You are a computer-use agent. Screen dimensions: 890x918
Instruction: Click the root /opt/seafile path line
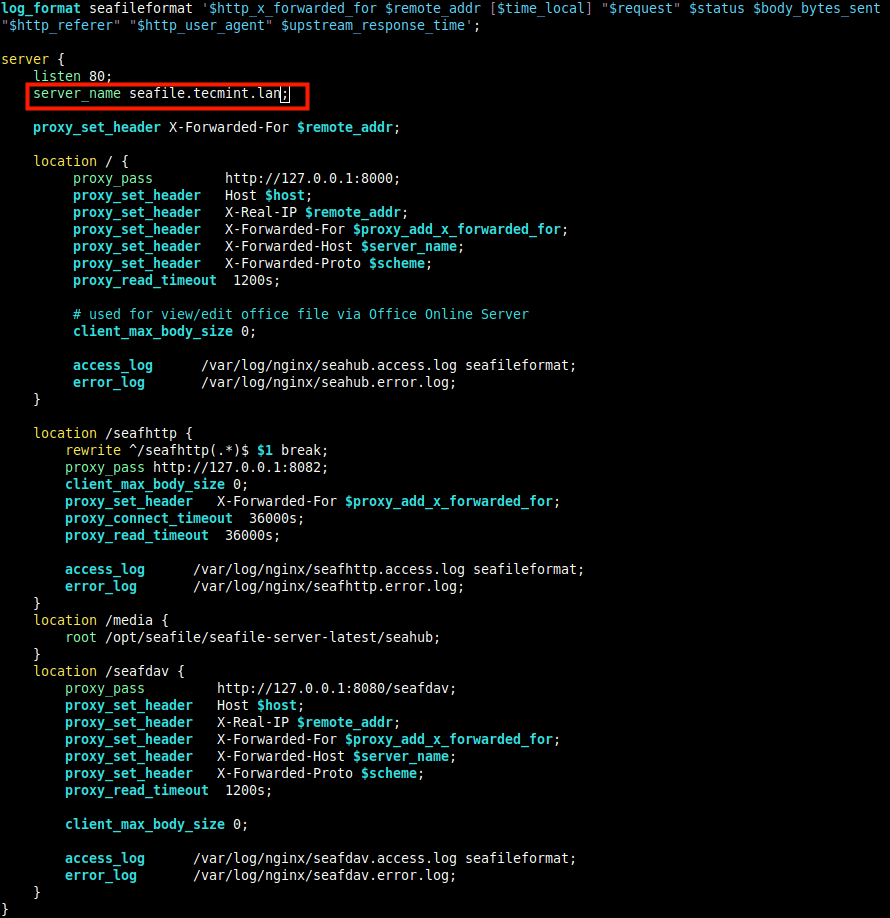(x=252, y=638)
